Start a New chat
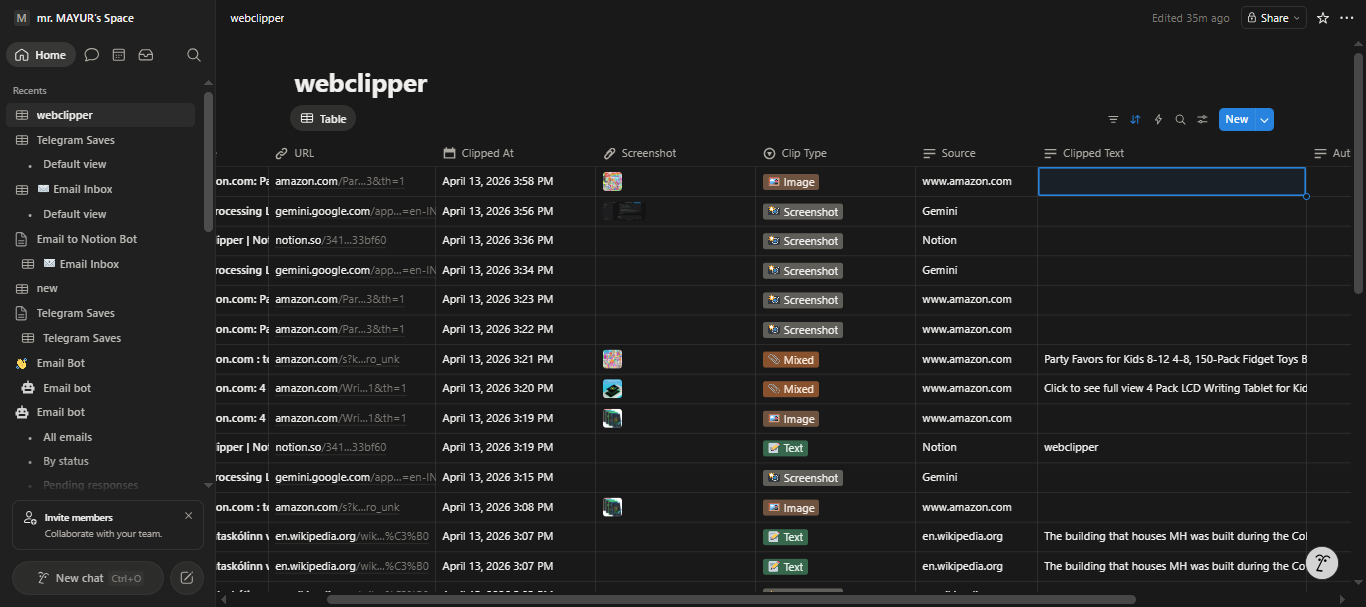1366x607 pixels. tap(88, 578)
